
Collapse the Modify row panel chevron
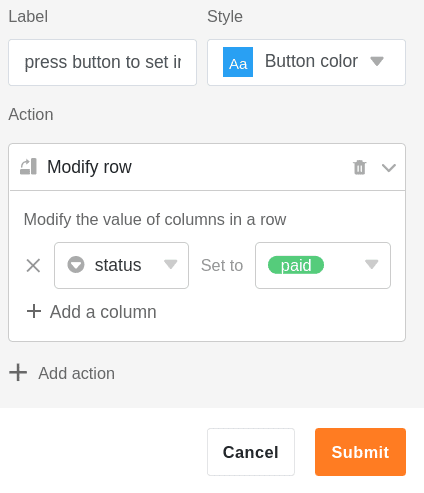[389, 168]
